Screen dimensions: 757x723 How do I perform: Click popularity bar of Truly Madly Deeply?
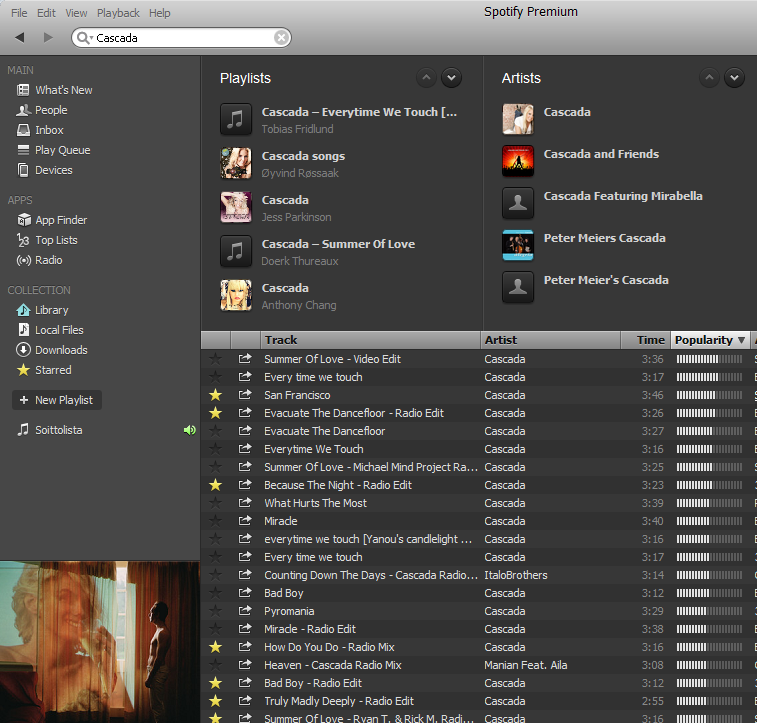pyautogui.click(x=709, y=701)
